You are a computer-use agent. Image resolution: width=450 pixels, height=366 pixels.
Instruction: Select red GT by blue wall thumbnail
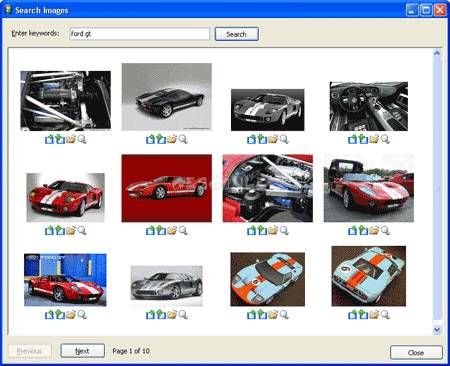pos(65,280)
